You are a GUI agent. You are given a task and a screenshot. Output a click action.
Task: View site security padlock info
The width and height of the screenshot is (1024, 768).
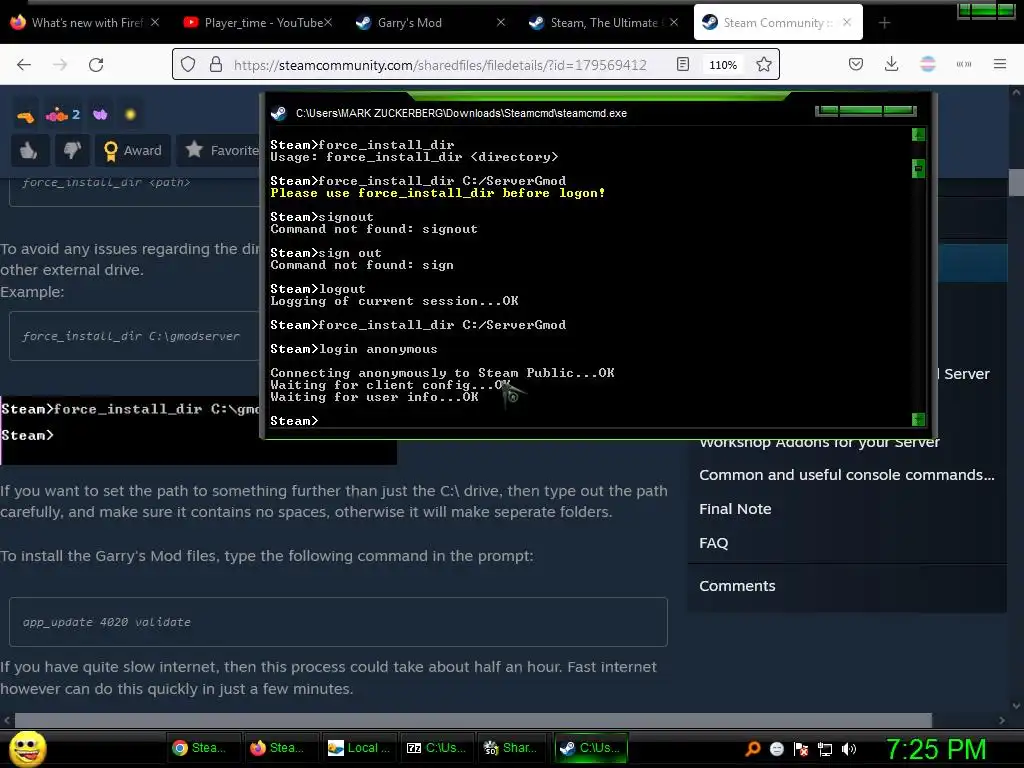[216, 65]
